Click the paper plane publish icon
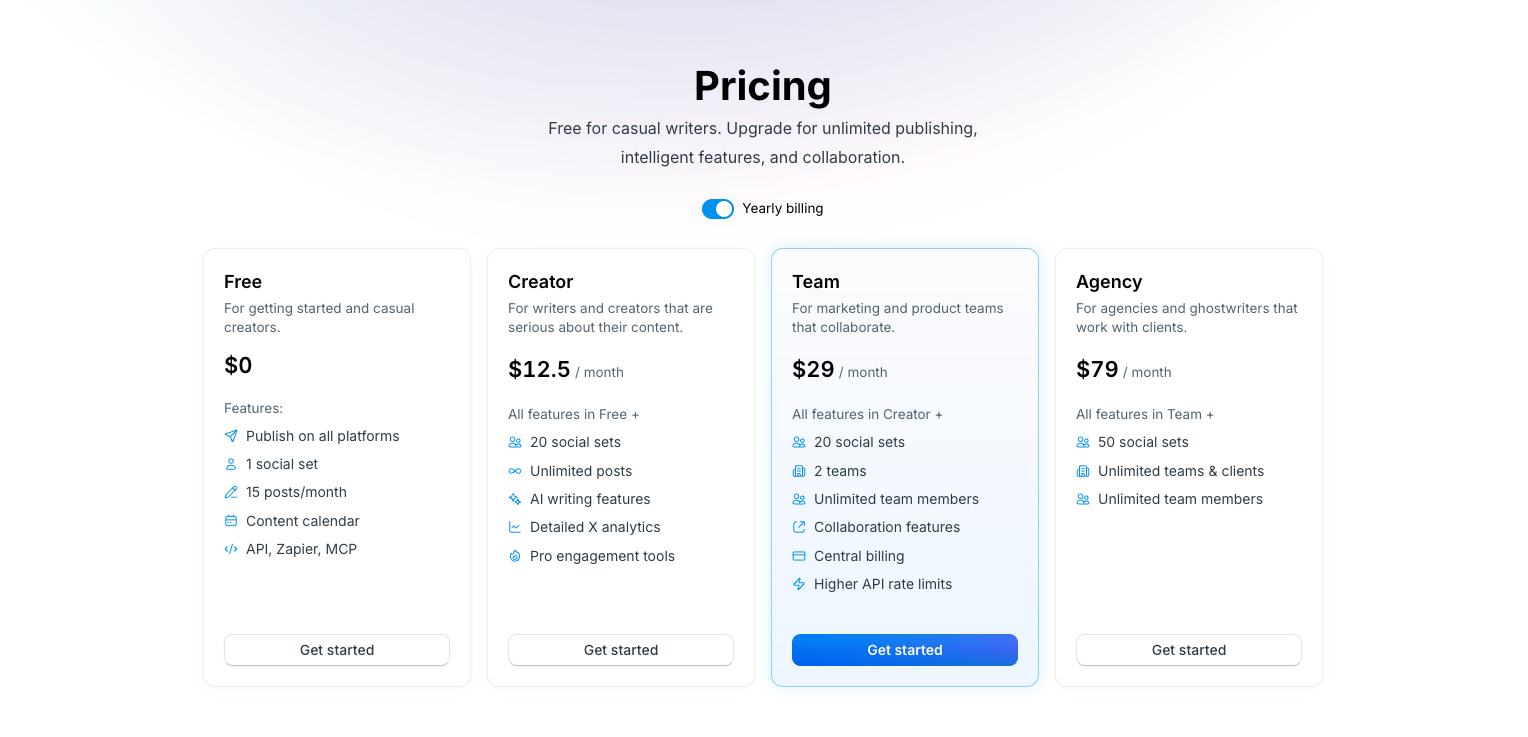The height and width of the screenshot is (737, 1528). pos(230,436)
